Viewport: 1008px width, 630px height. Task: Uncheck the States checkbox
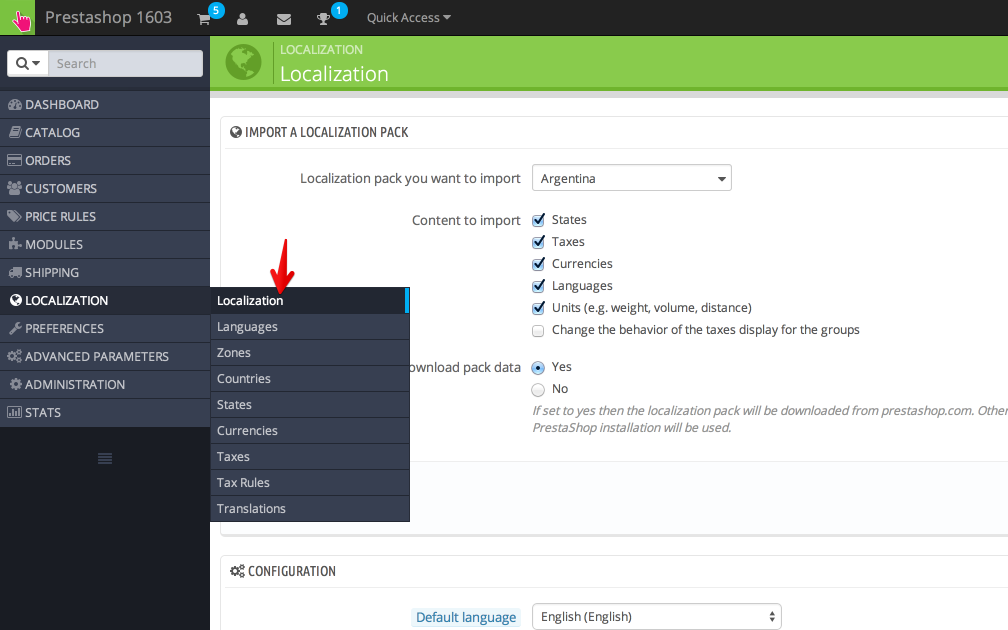click(539, 220)
